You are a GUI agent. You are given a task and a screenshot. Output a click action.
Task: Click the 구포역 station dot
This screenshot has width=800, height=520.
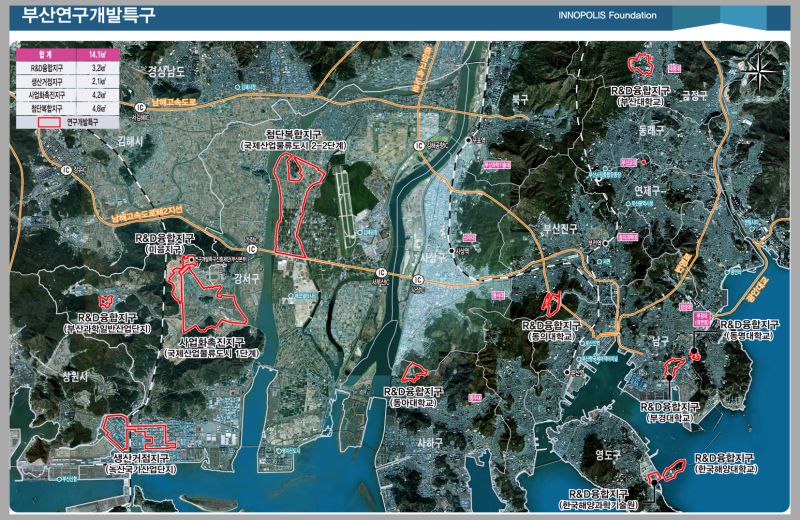click(468, 140)
